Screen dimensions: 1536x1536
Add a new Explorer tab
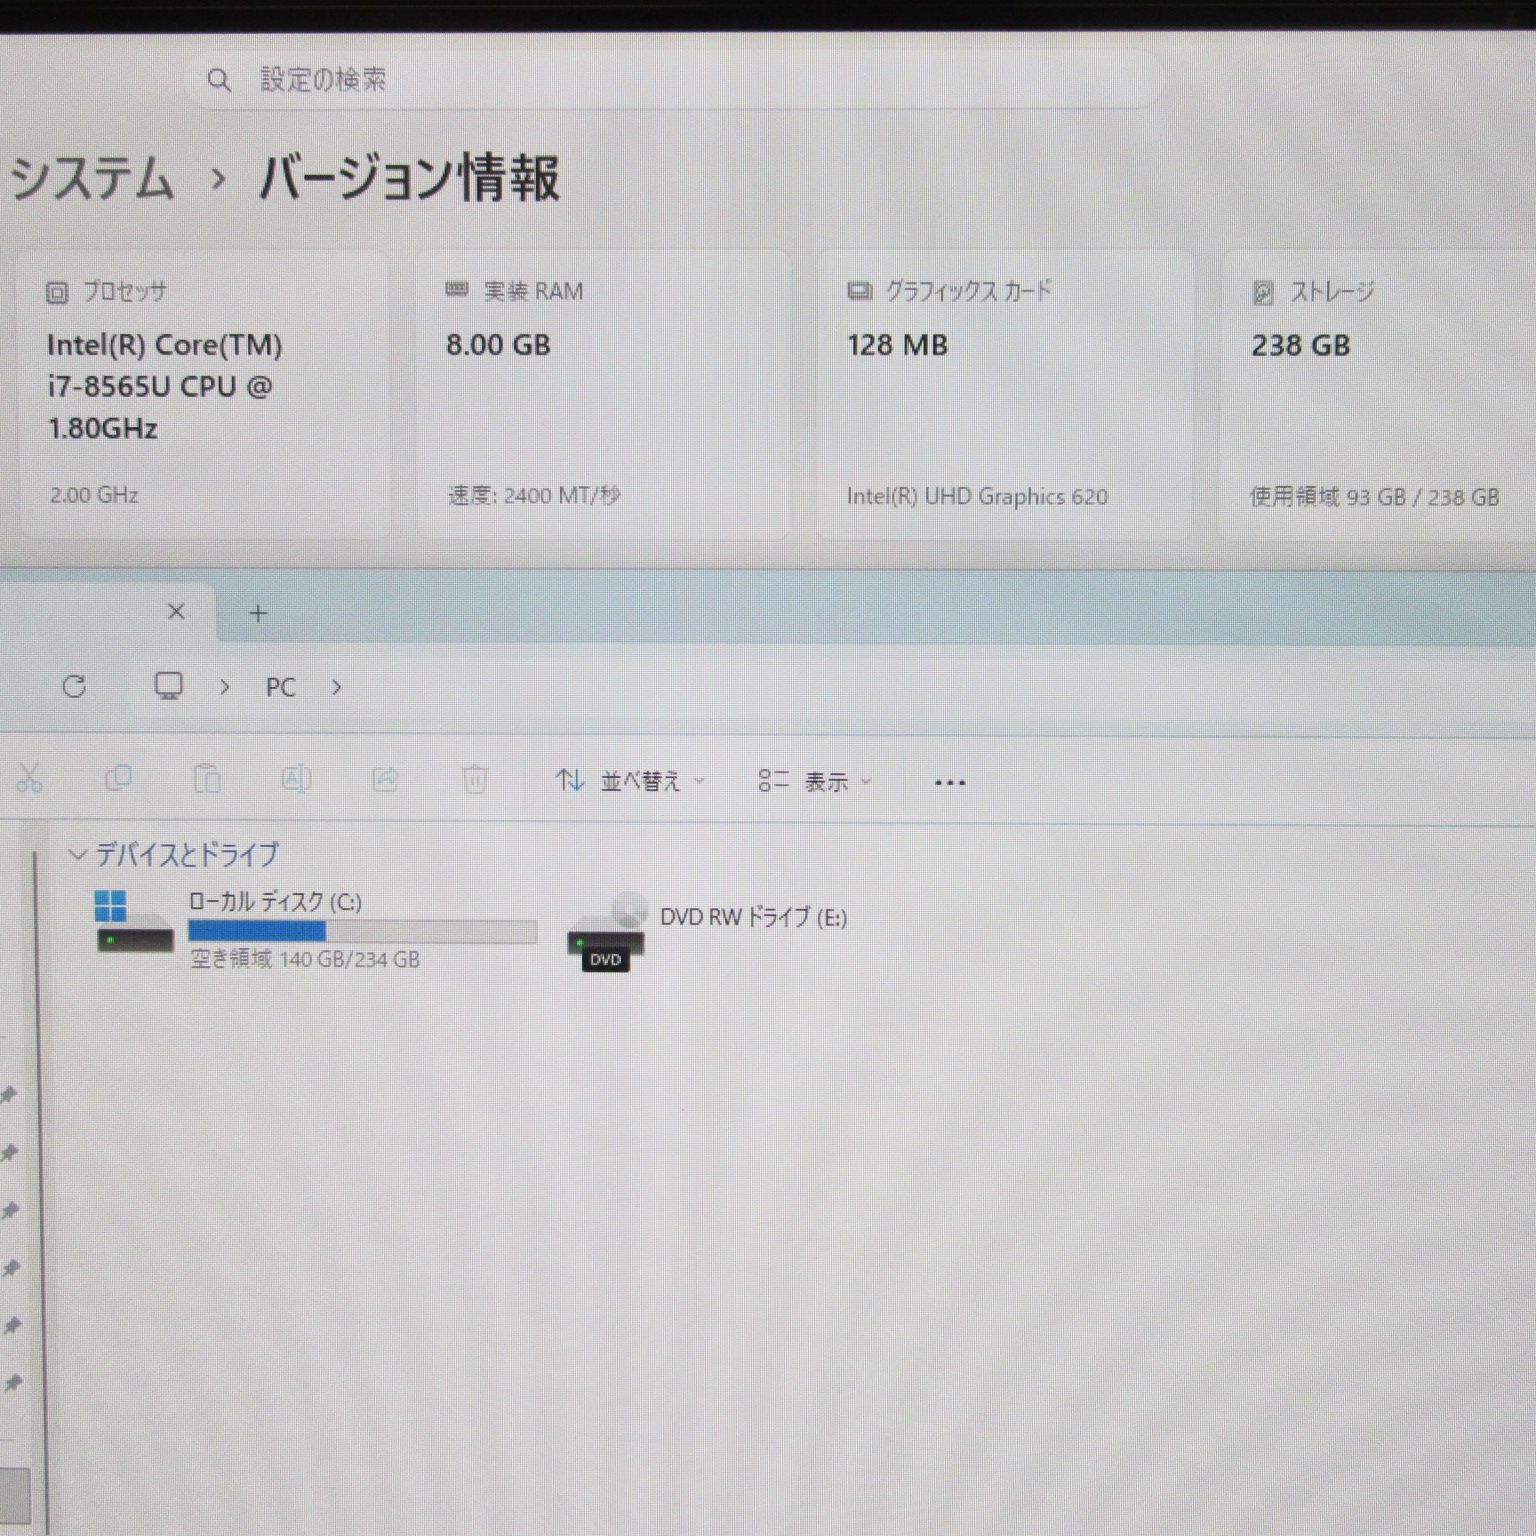point(258,613)
